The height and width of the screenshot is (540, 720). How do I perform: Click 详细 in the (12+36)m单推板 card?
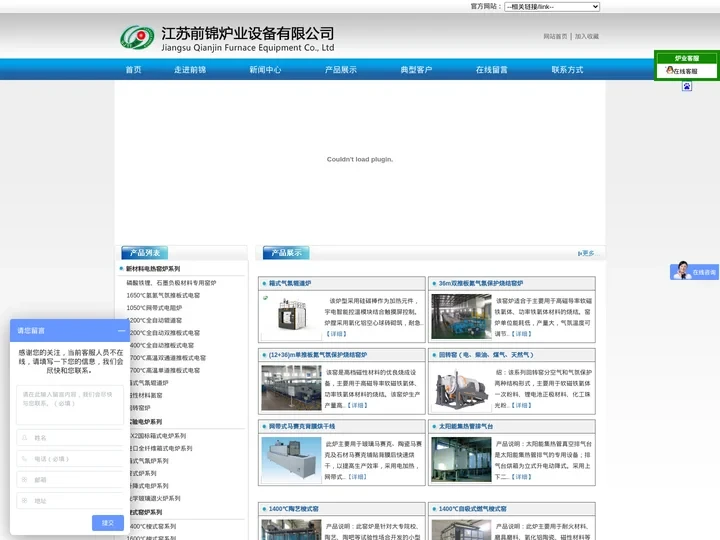click(x=357, y=405)
